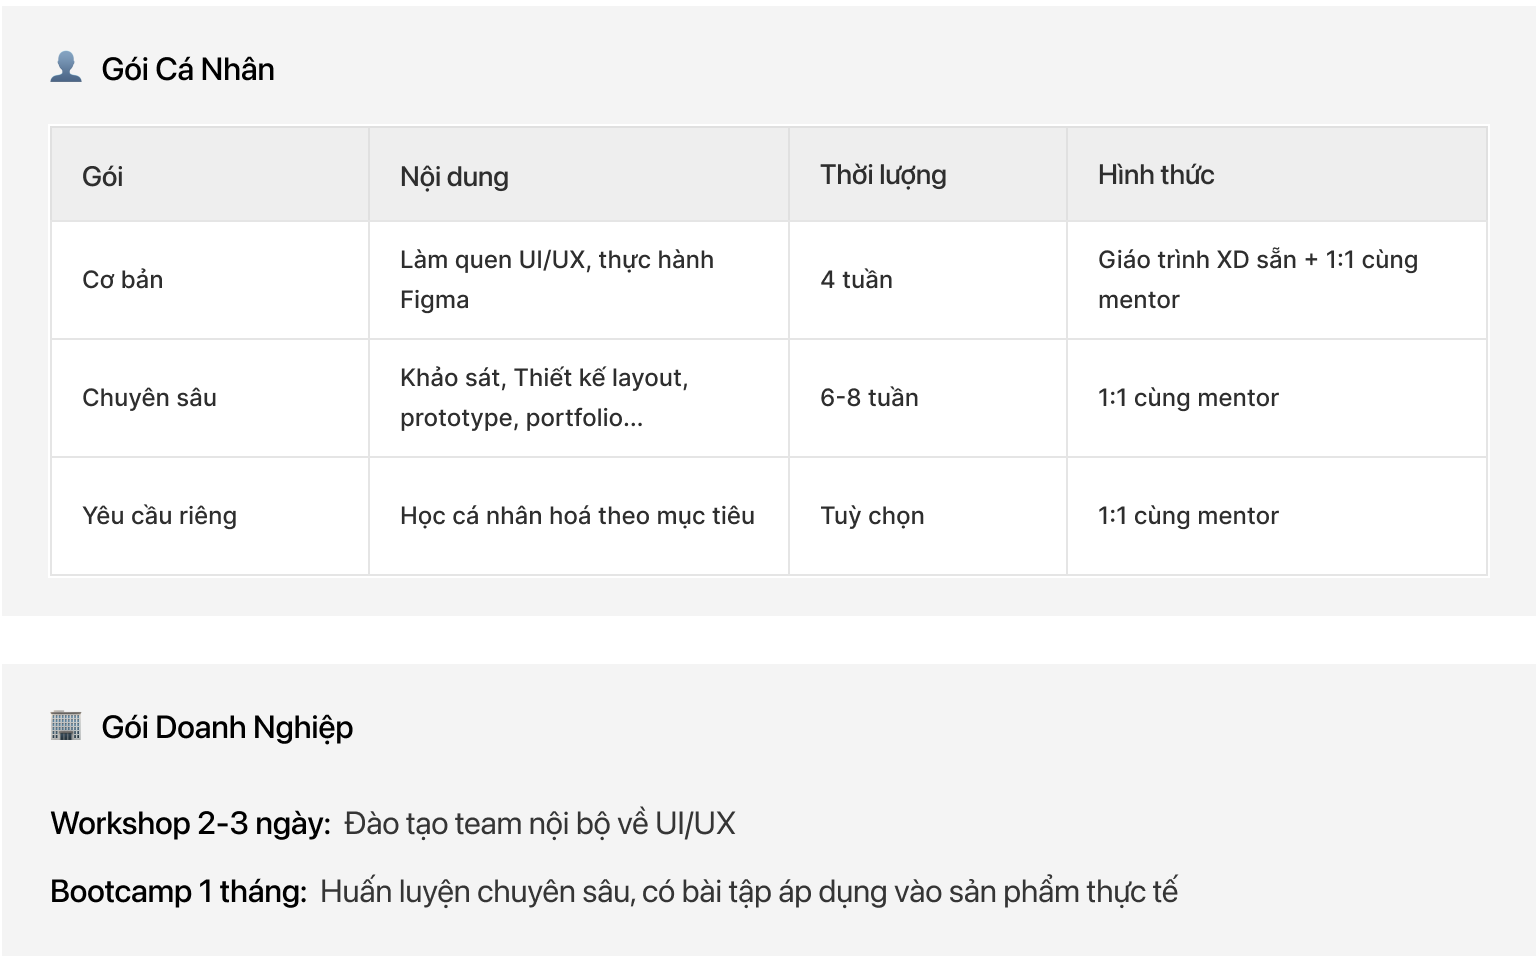Click the Hình thức column header
The width and height of the screenshot is (1540, 958).
click(1277, 175)
